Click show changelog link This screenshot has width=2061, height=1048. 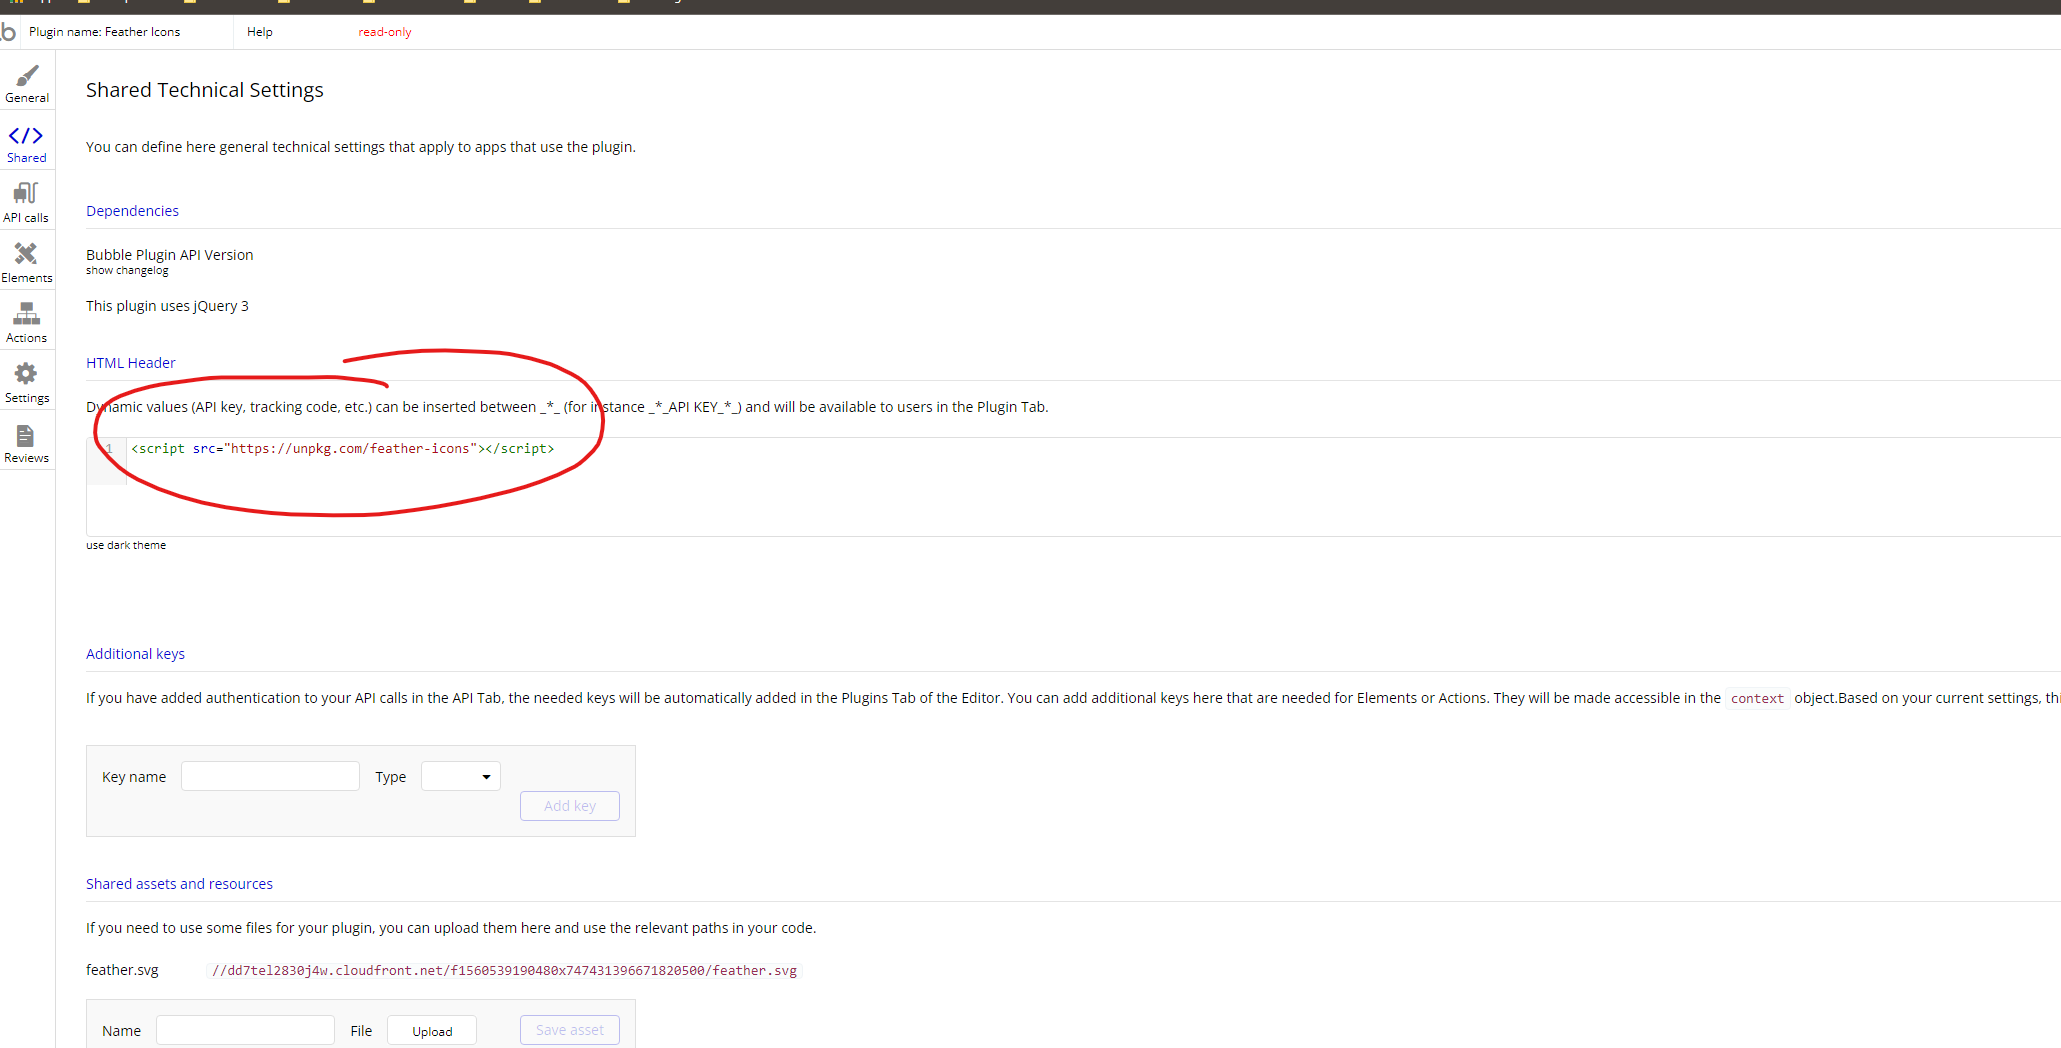click(127, 271)
